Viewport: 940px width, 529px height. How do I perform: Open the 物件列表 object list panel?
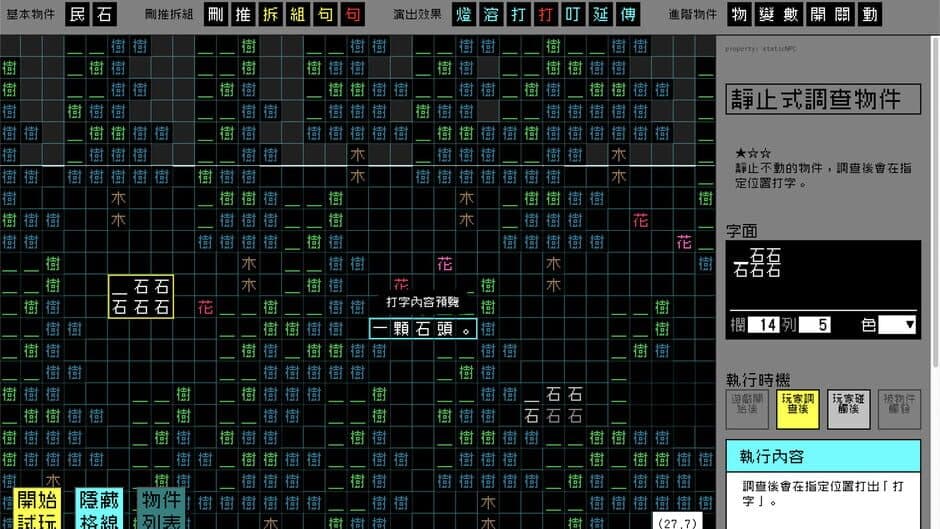click(x=160, y=508)
